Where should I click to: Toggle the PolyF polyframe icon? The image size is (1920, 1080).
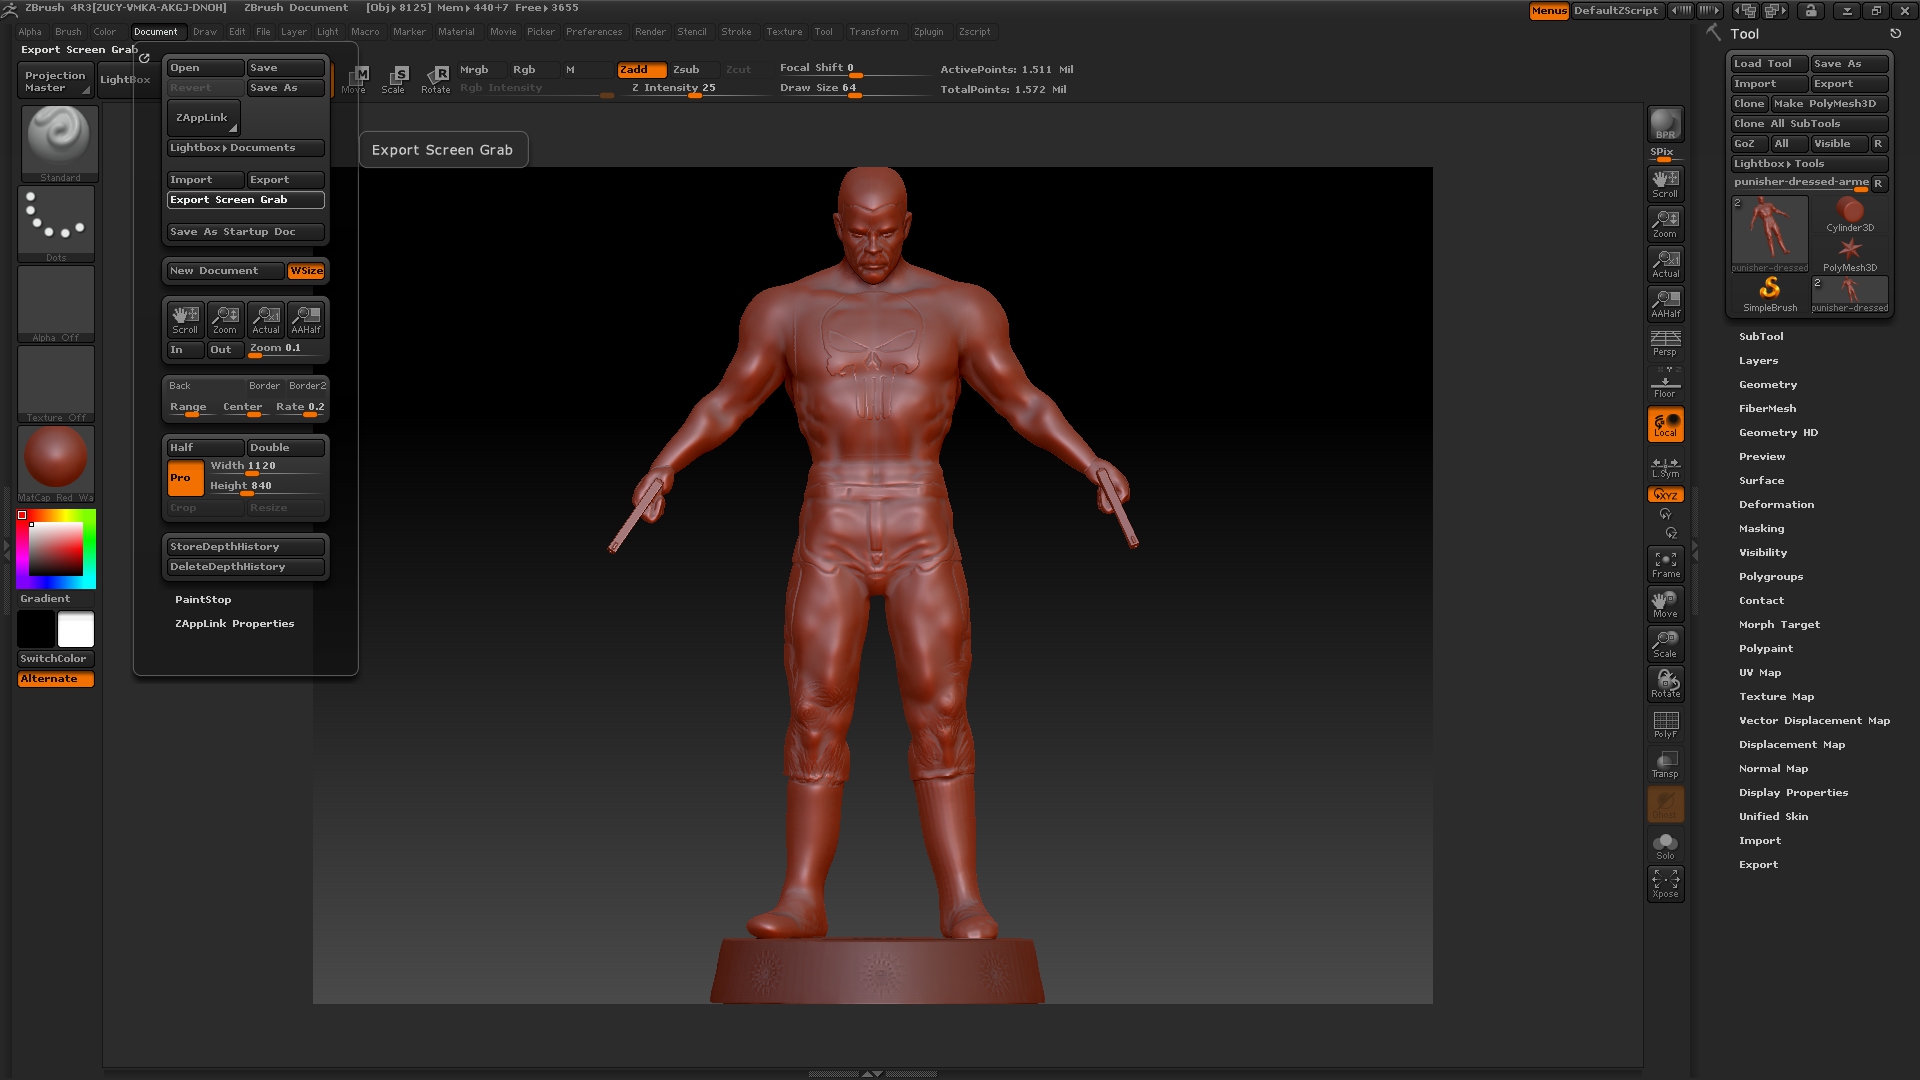pos(1665,724)
